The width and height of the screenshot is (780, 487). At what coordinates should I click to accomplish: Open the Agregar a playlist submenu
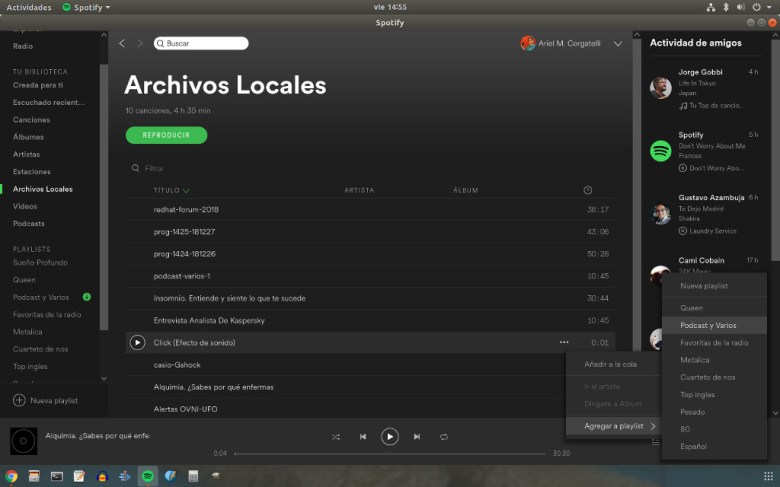613,426
